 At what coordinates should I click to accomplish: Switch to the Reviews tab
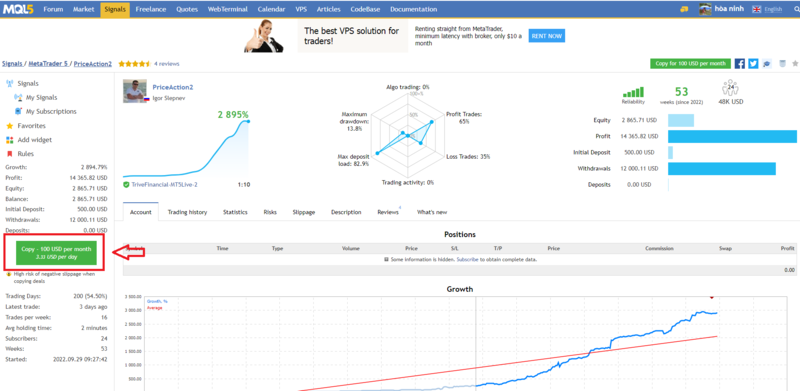388,212
